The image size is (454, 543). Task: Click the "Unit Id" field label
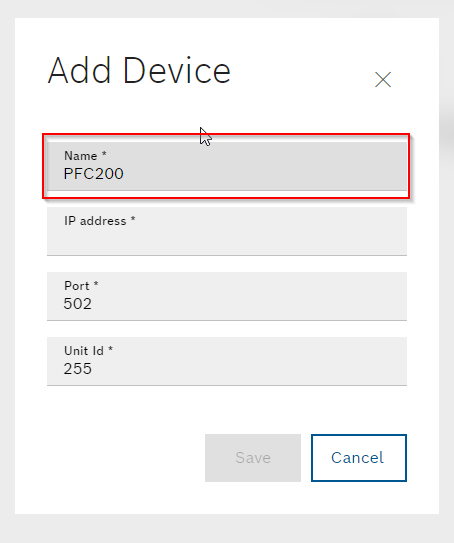84,351
